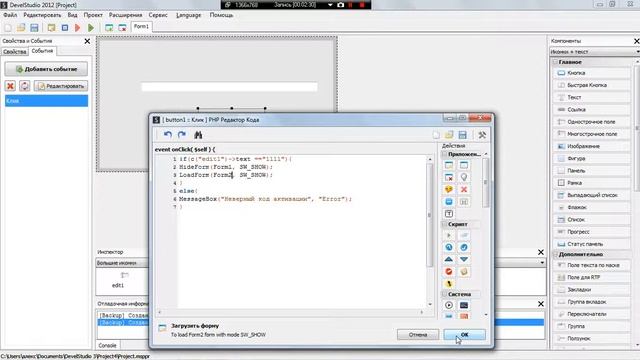The height and width of the screenshot is (360, 640).
Task: Click the circled play icon under Система
Action: (x=449, y=305)
